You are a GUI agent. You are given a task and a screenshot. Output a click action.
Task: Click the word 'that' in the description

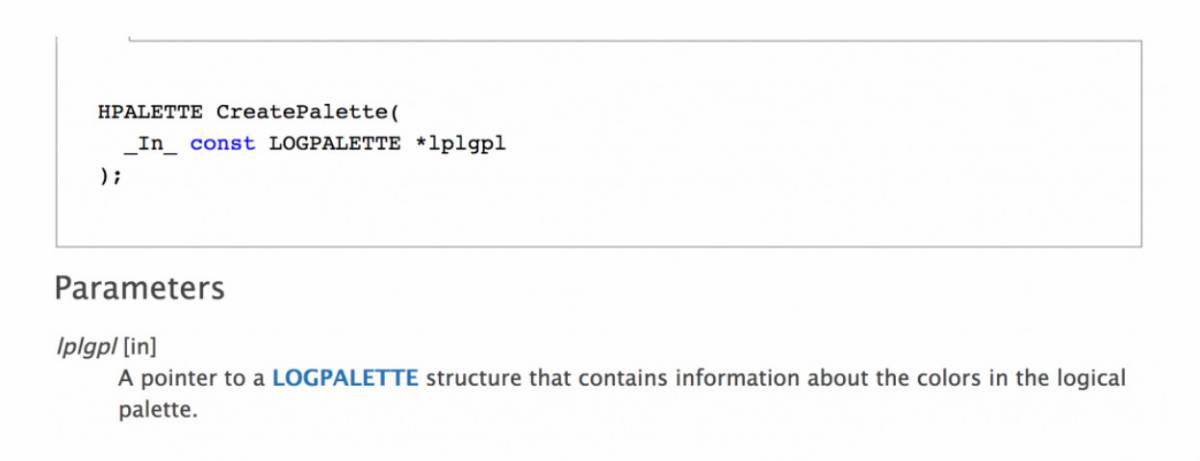pos(546,379)
